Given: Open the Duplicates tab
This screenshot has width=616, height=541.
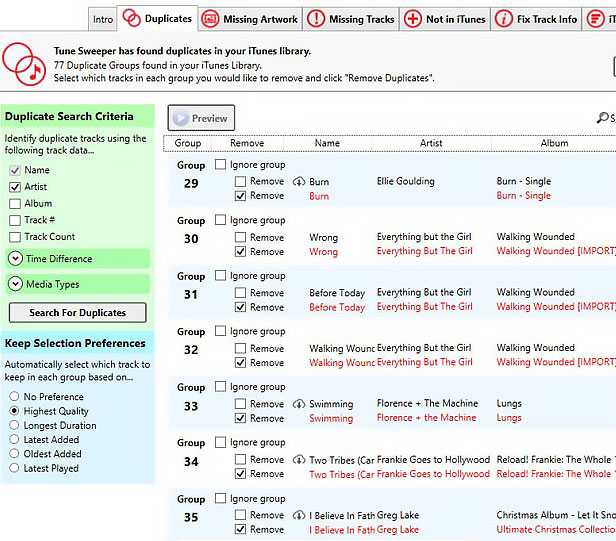Looking at the screenshot, I should (x=158, y=18).
